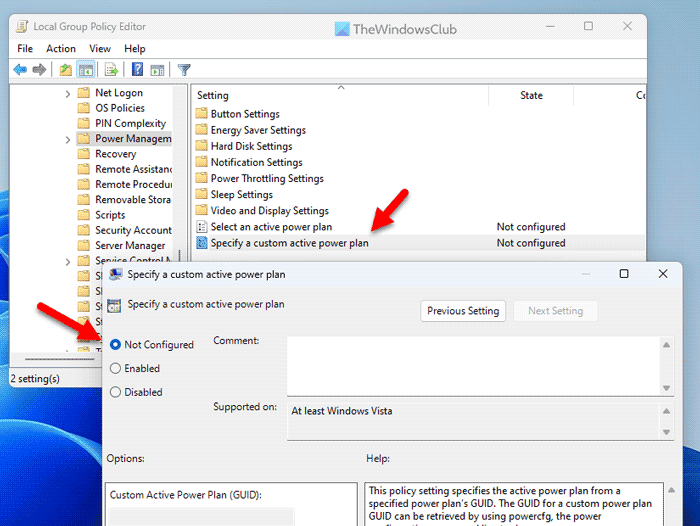Click the Custom Active Power Plan GUID field
This screenshot has width=700, height=526.
click(x=202, y=517)
